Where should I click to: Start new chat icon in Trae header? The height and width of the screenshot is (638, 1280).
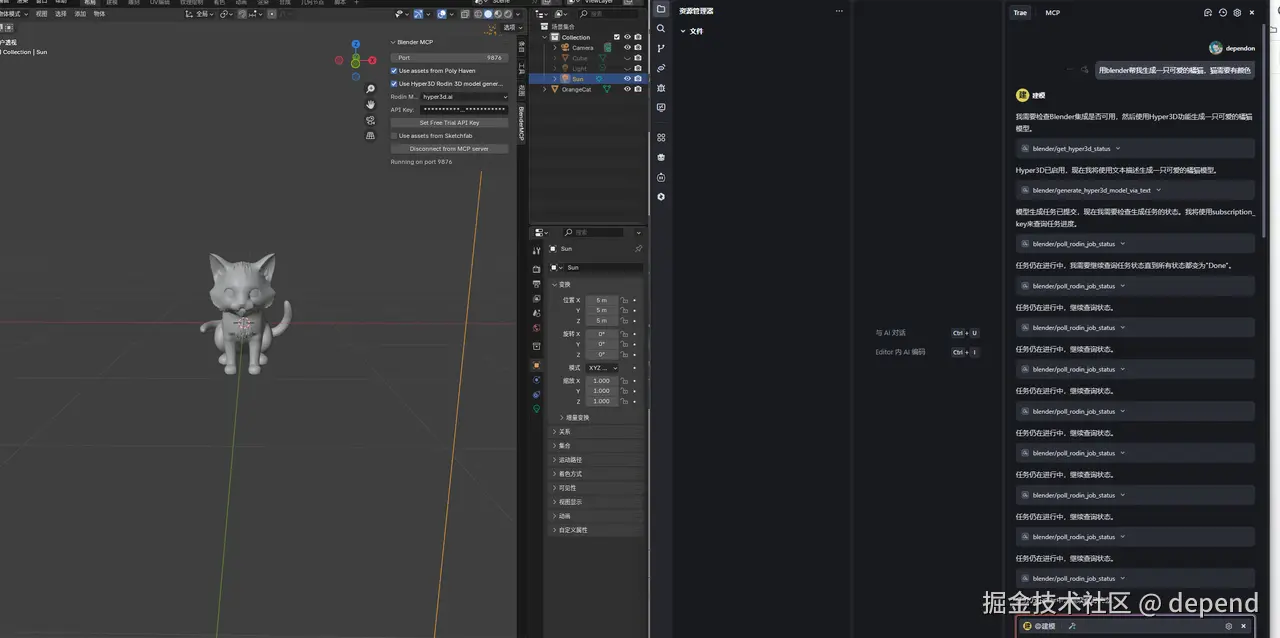click(1207, 13)
